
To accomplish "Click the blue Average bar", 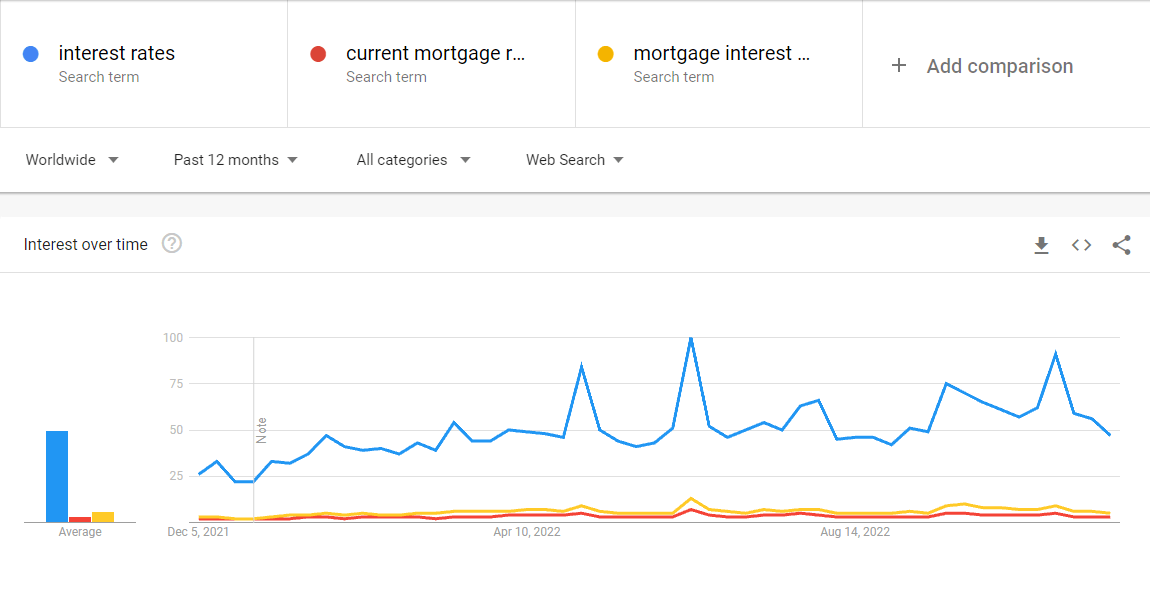I will (x=57, y=477).
